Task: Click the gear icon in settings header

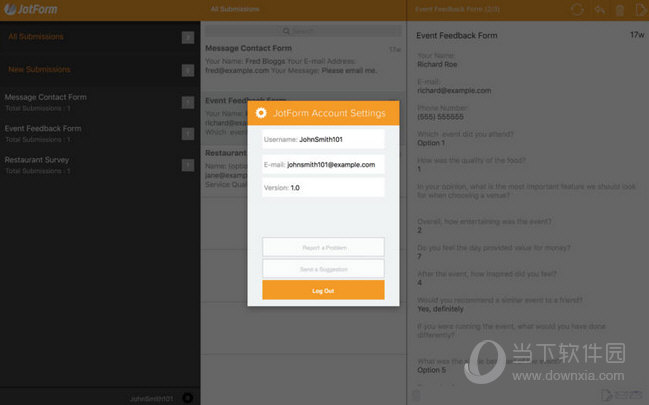Action: pos(261,113)
